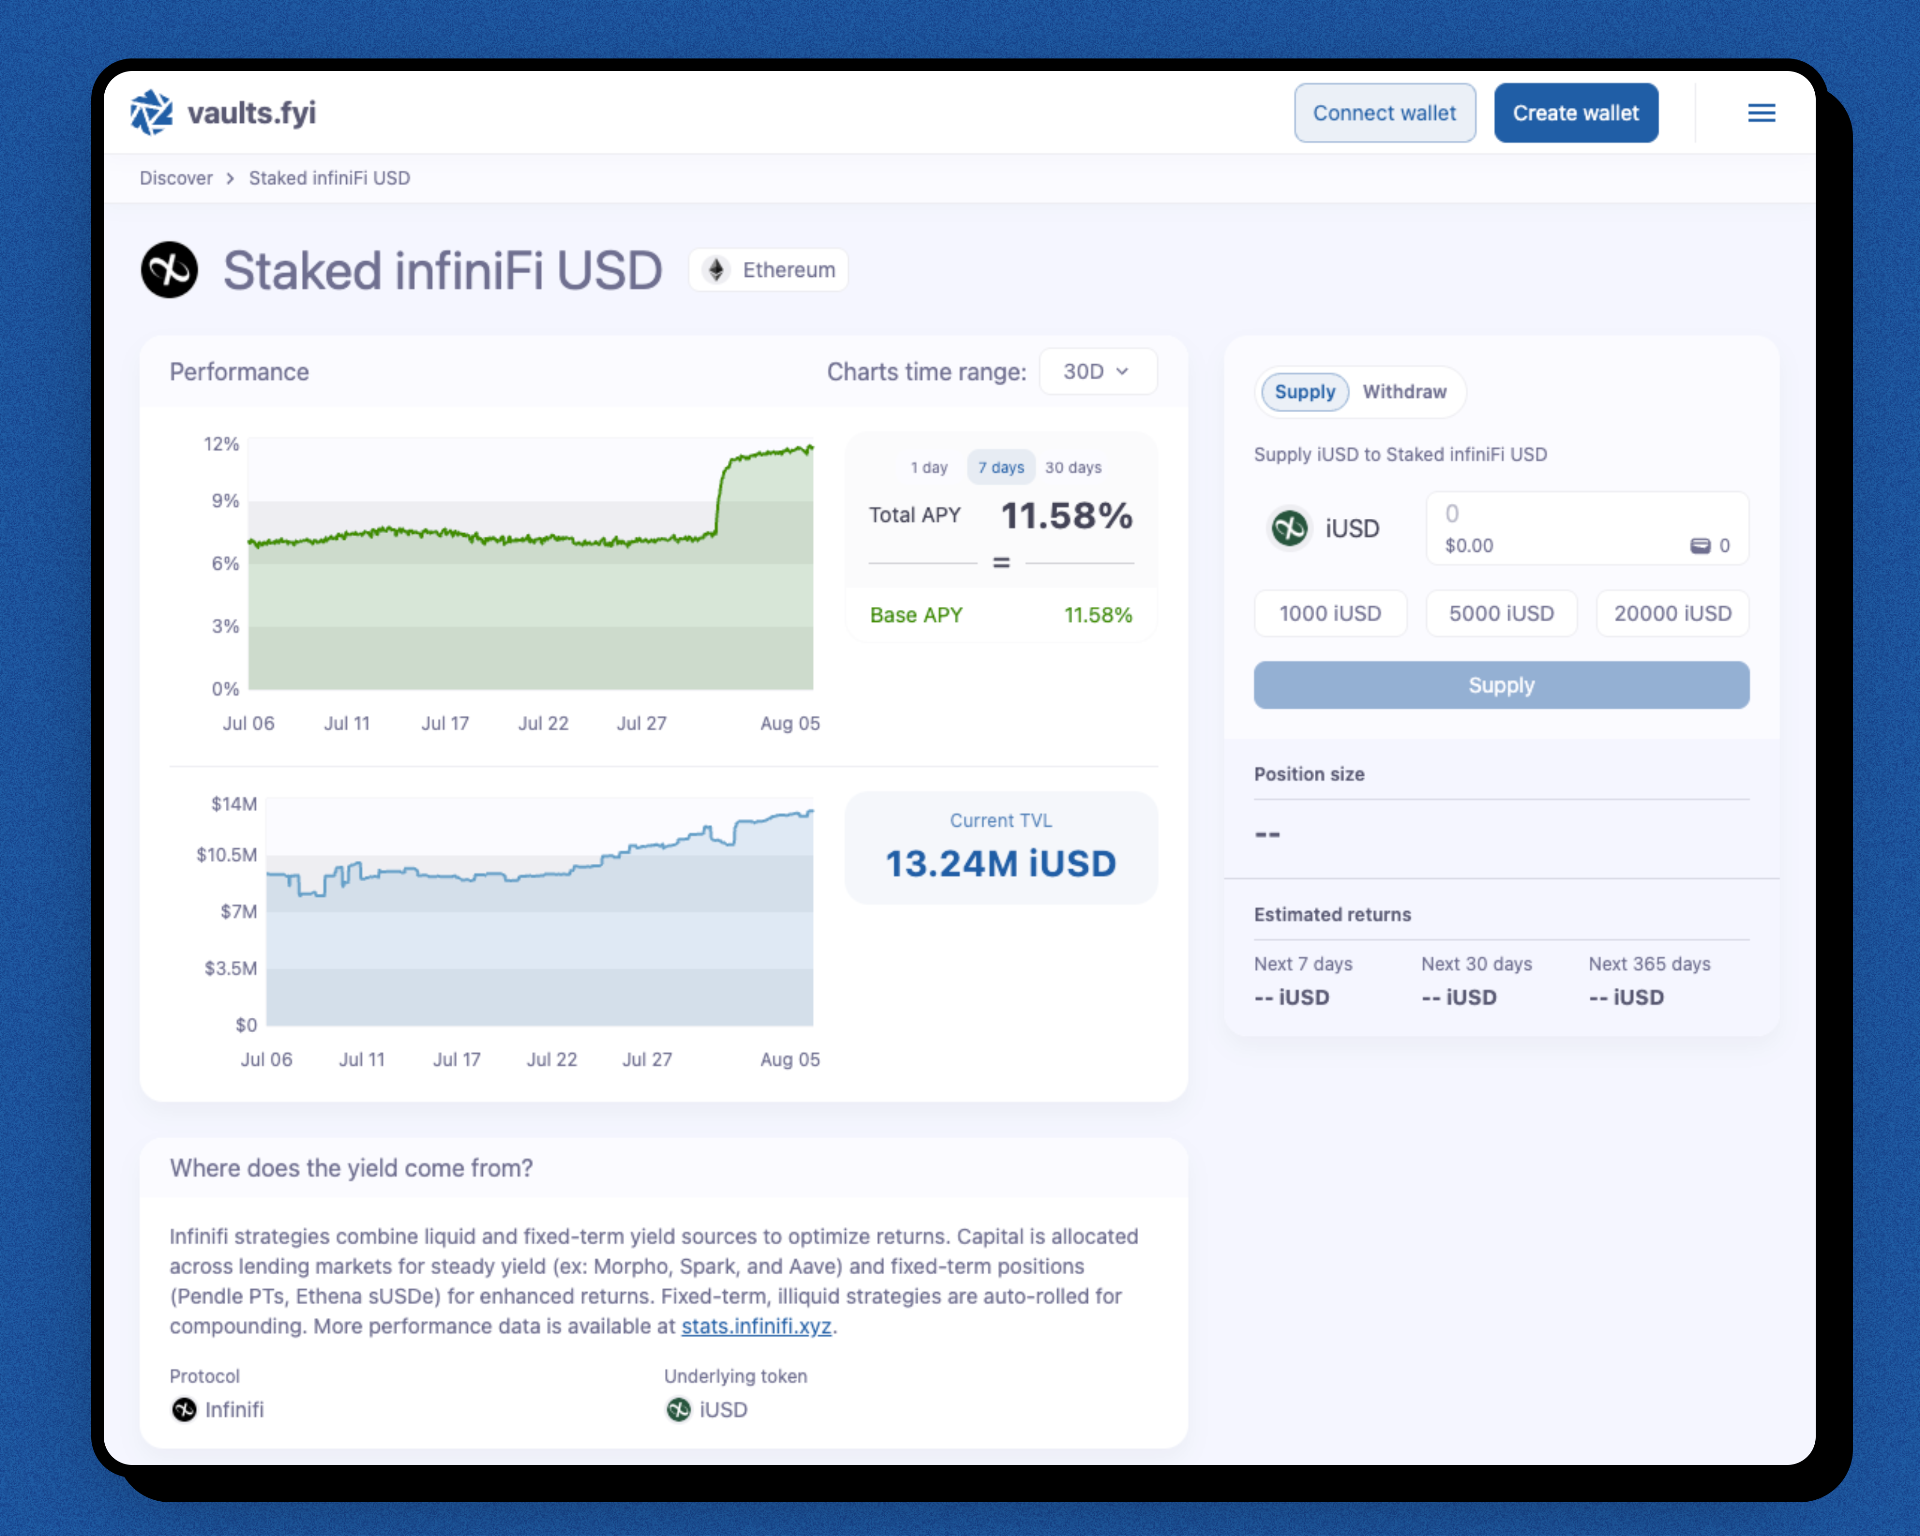Click the Staked infiniFi USD vault logo
Image resolution: width=1920 pixels, height=1536 pixels.
(x=169, y=270)
